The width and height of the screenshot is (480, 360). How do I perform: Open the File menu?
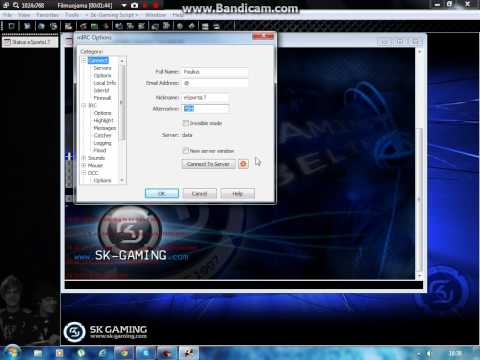7,15
